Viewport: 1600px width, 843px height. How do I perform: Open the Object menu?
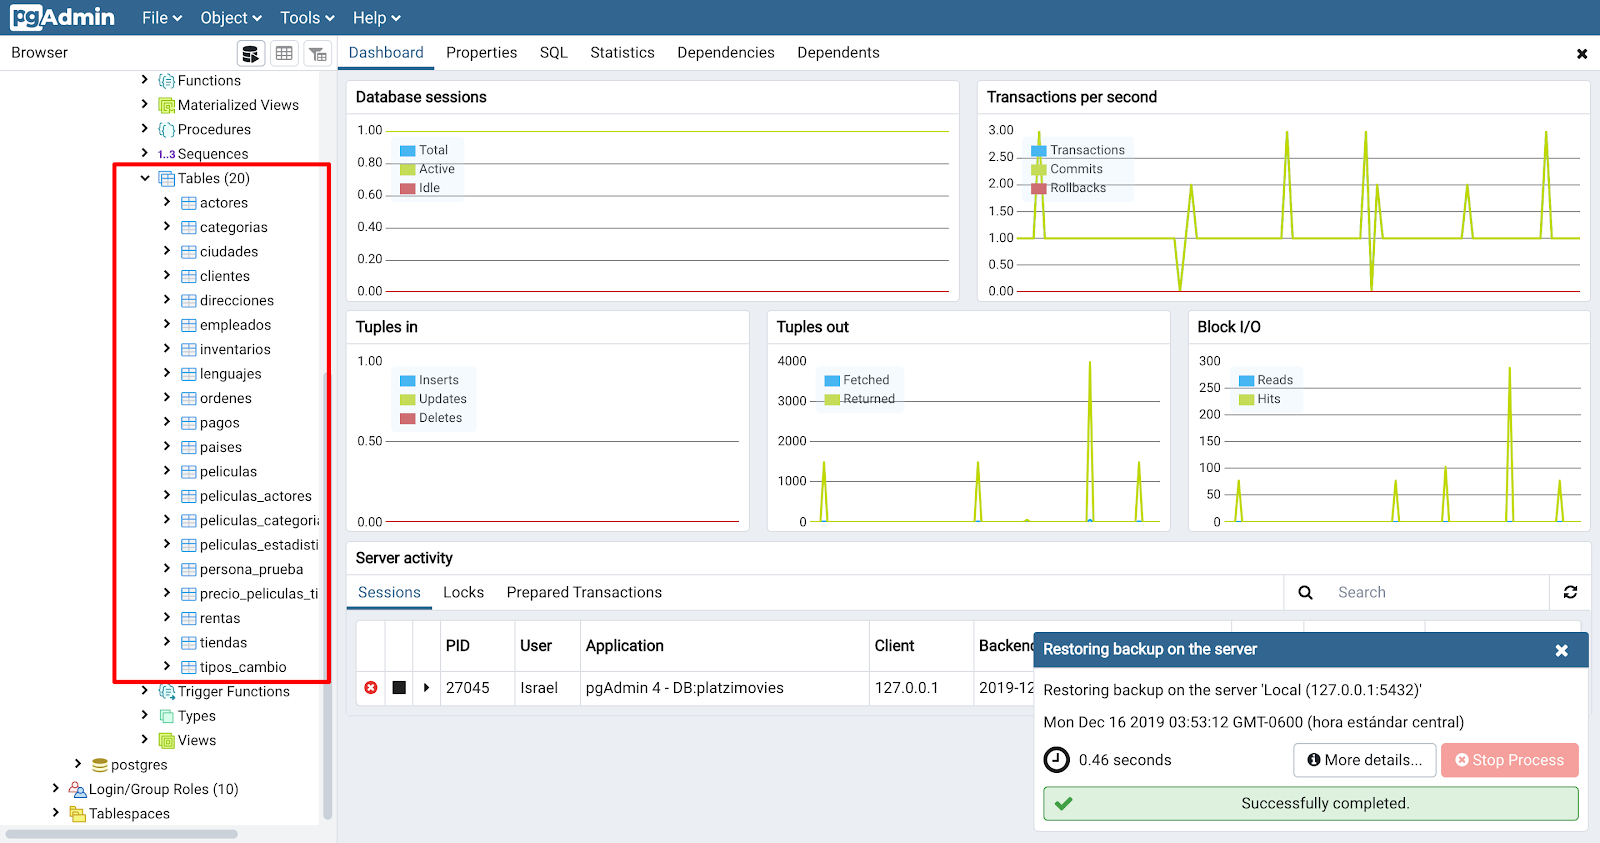pyautogui.click(x=231, y=18)
